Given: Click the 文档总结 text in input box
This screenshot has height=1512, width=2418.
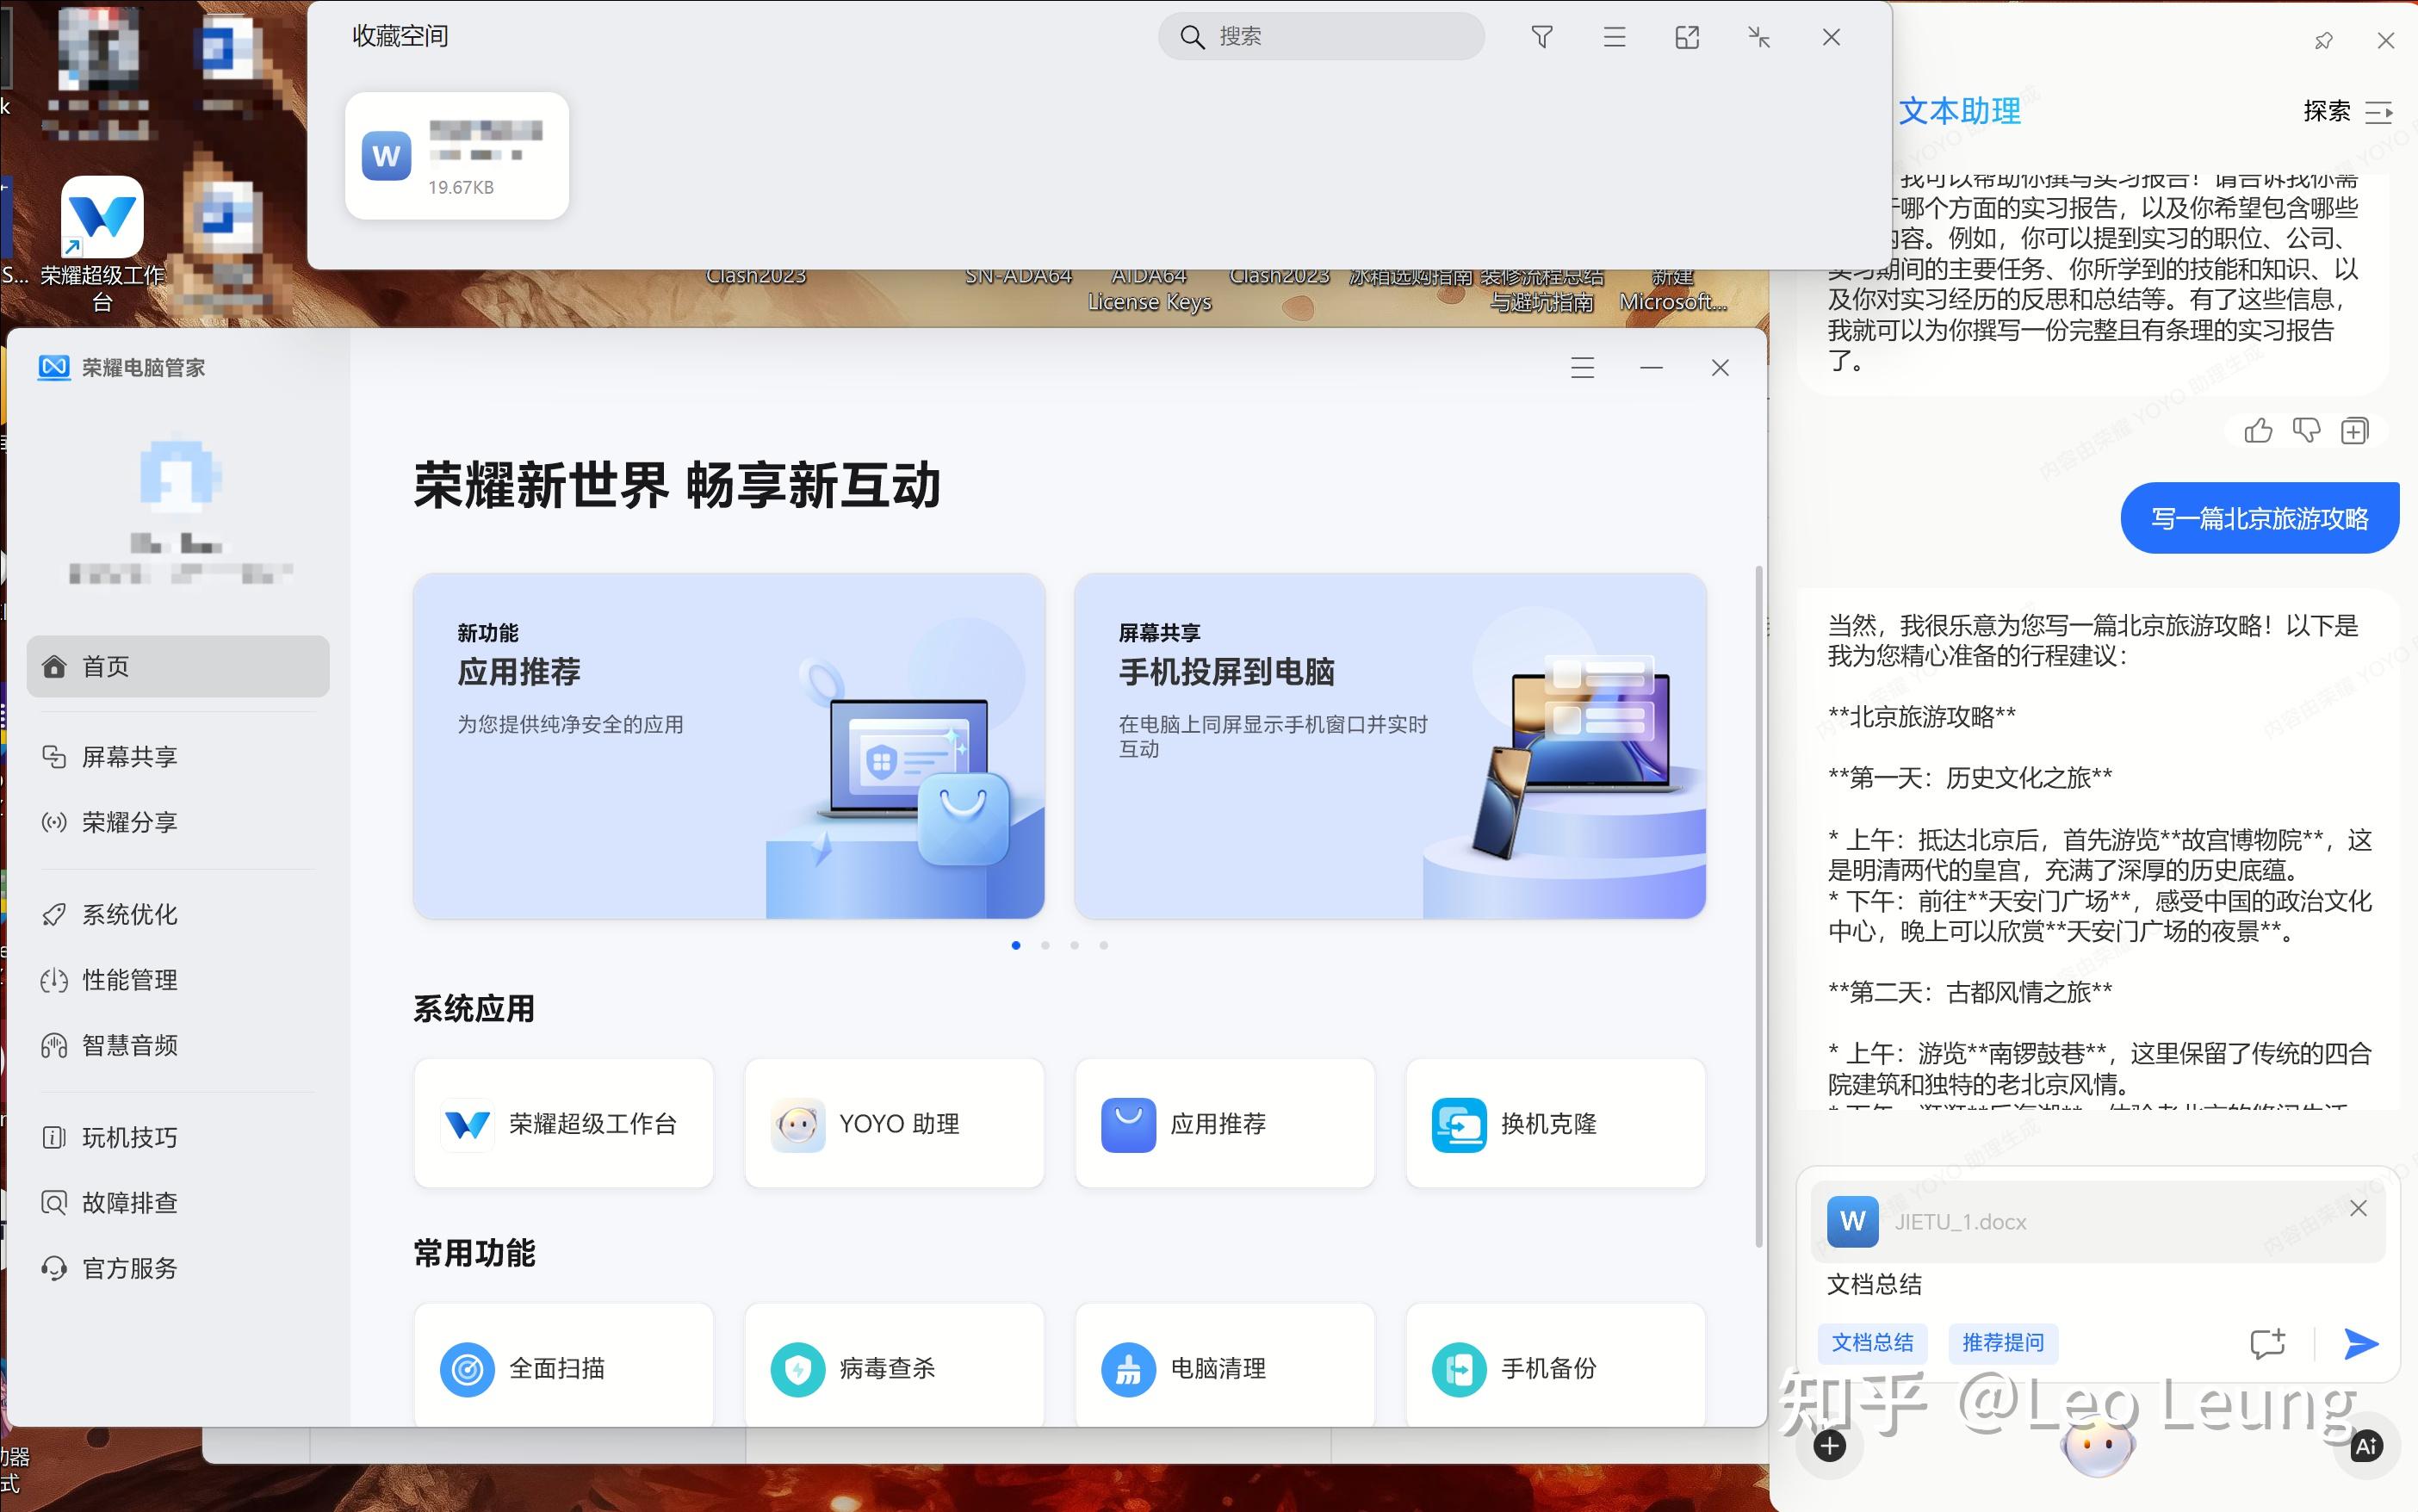Looking at the screenshot, I should (1874, 1284).
